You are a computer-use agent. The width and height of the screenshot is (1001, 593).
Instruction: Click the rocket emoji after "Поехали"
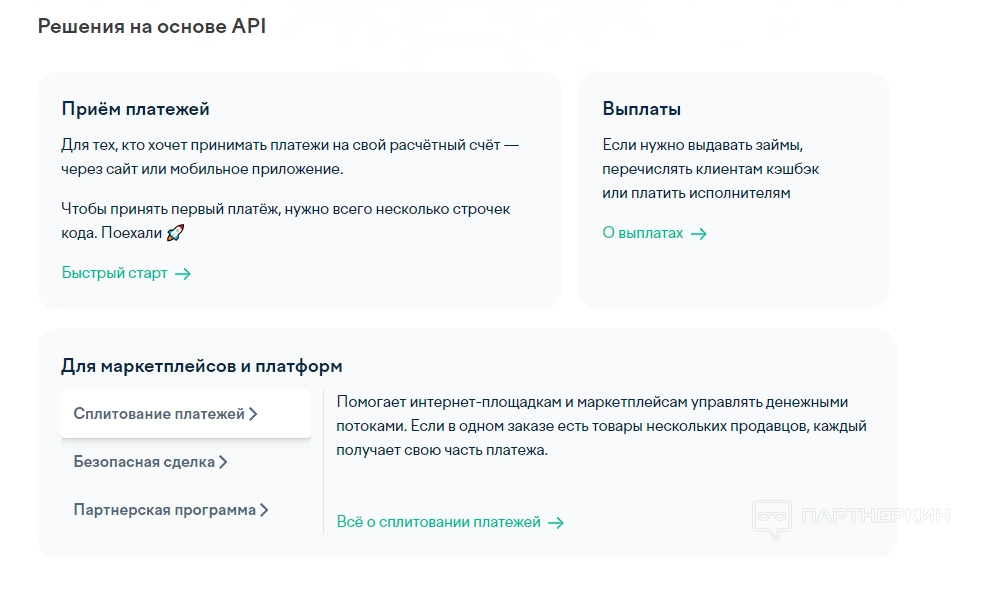click(176, 233)
